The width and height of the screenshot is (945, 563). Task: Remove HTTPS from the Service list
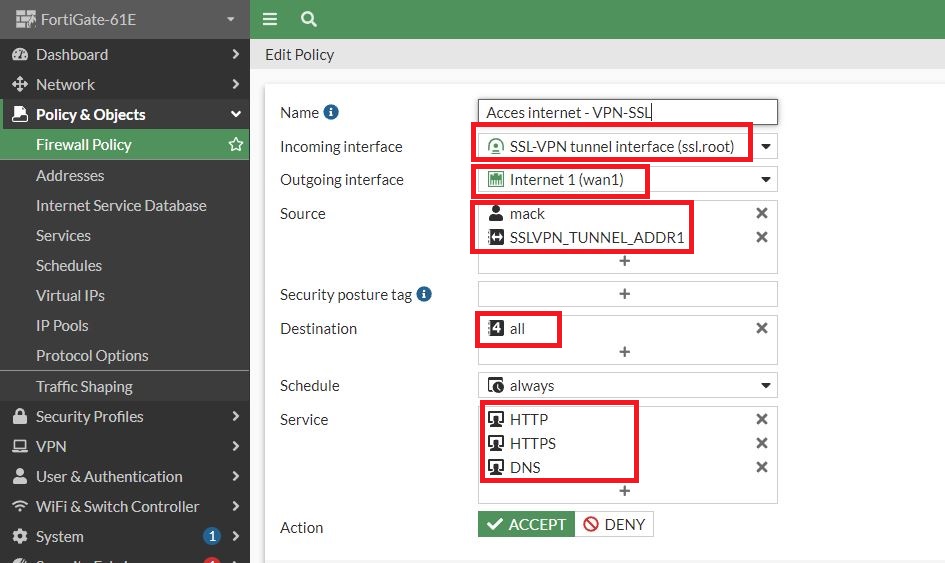coord(761,443)
